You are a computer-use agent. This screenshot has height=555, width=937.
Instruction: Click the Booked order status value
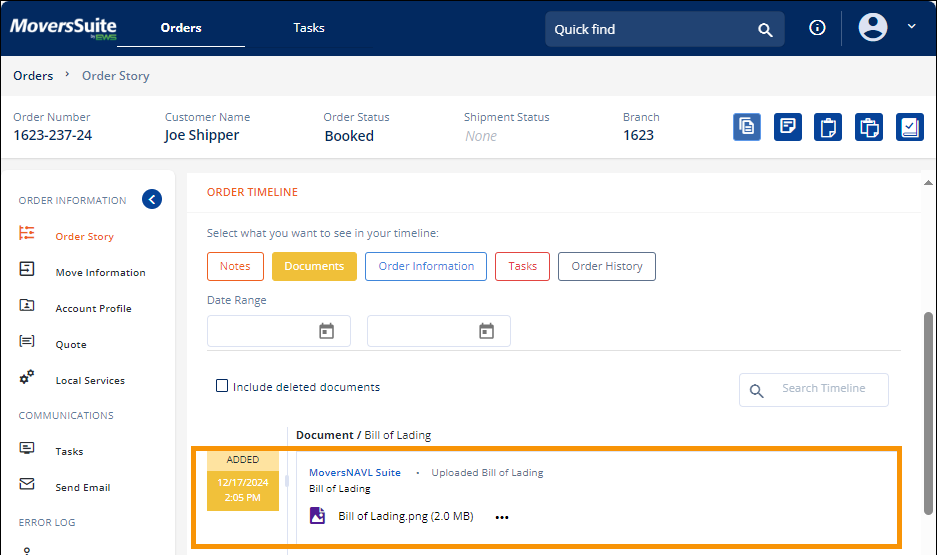pos(349,136)
